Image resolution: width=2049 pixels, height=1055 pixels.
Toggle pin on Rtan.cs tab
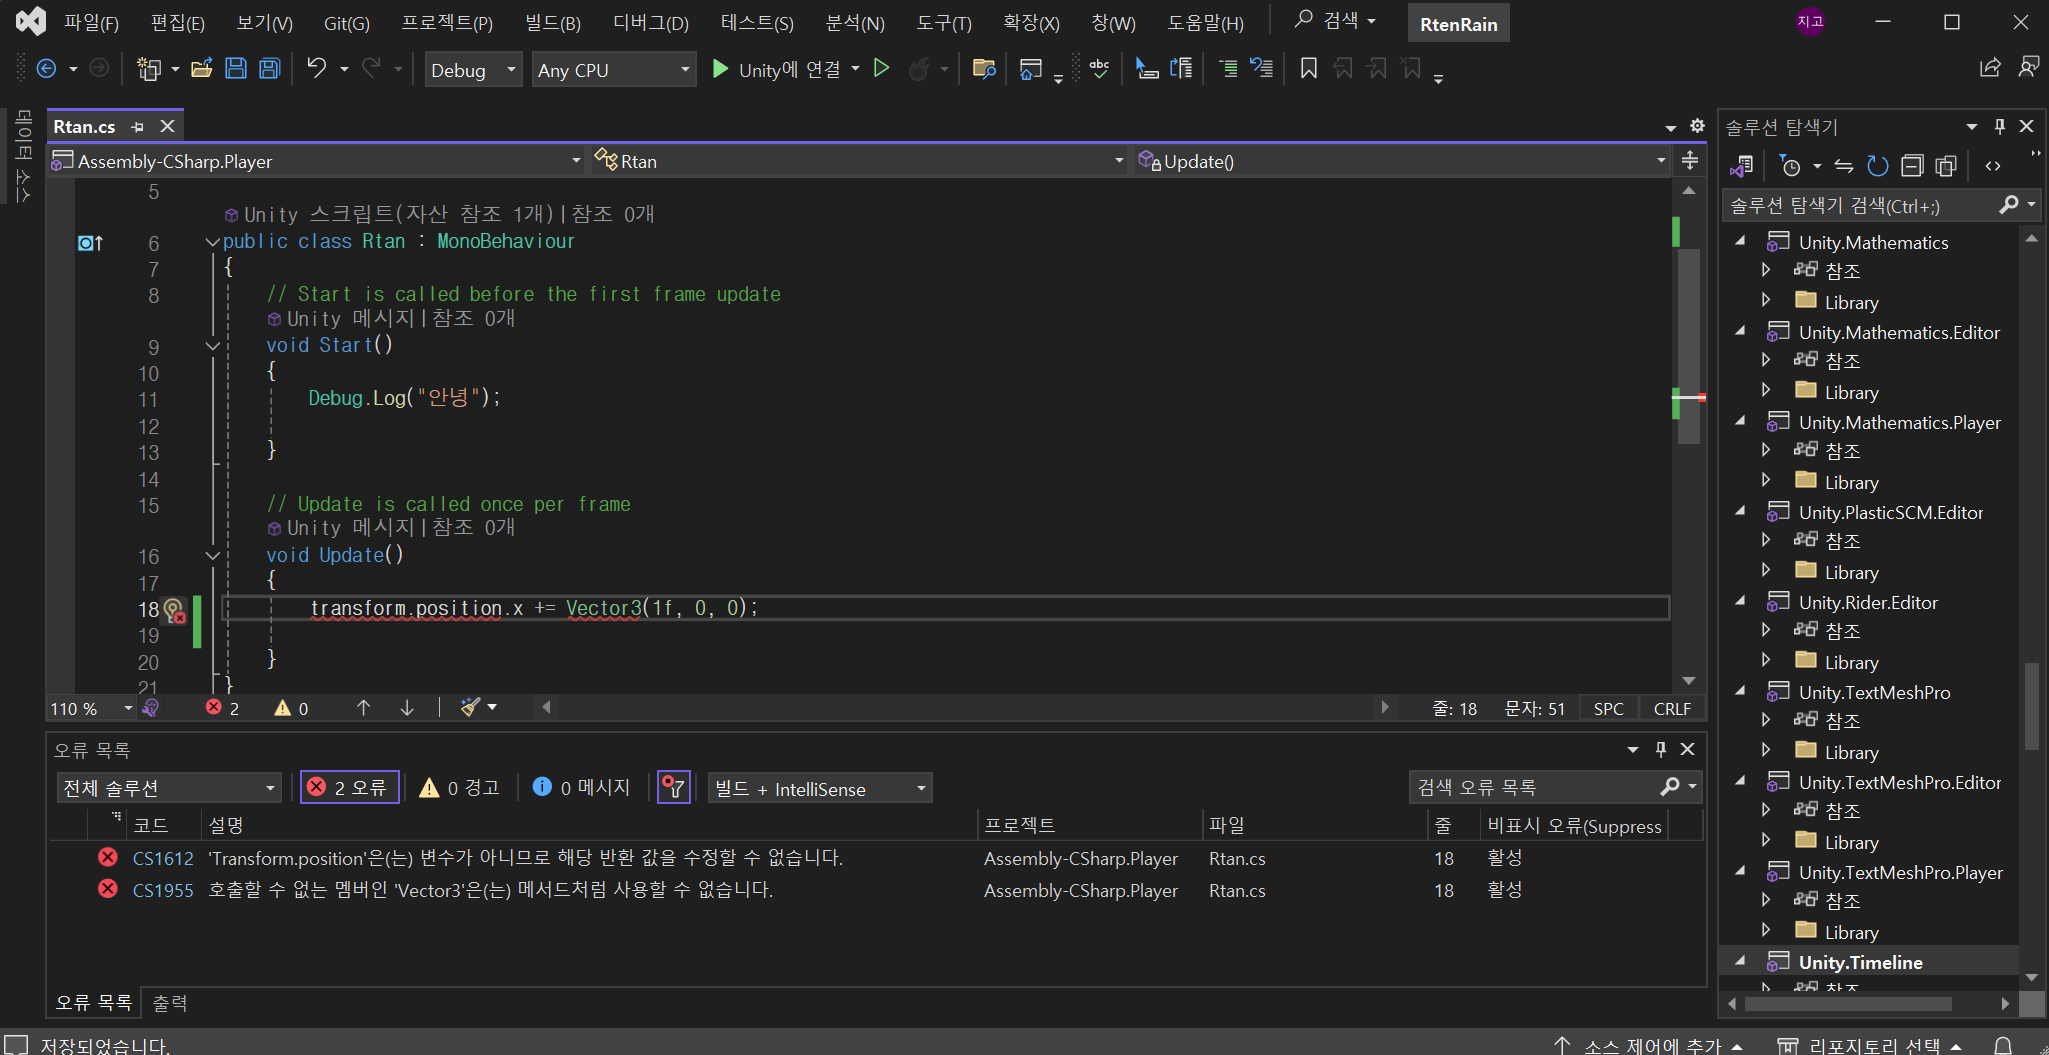[138, 127]
